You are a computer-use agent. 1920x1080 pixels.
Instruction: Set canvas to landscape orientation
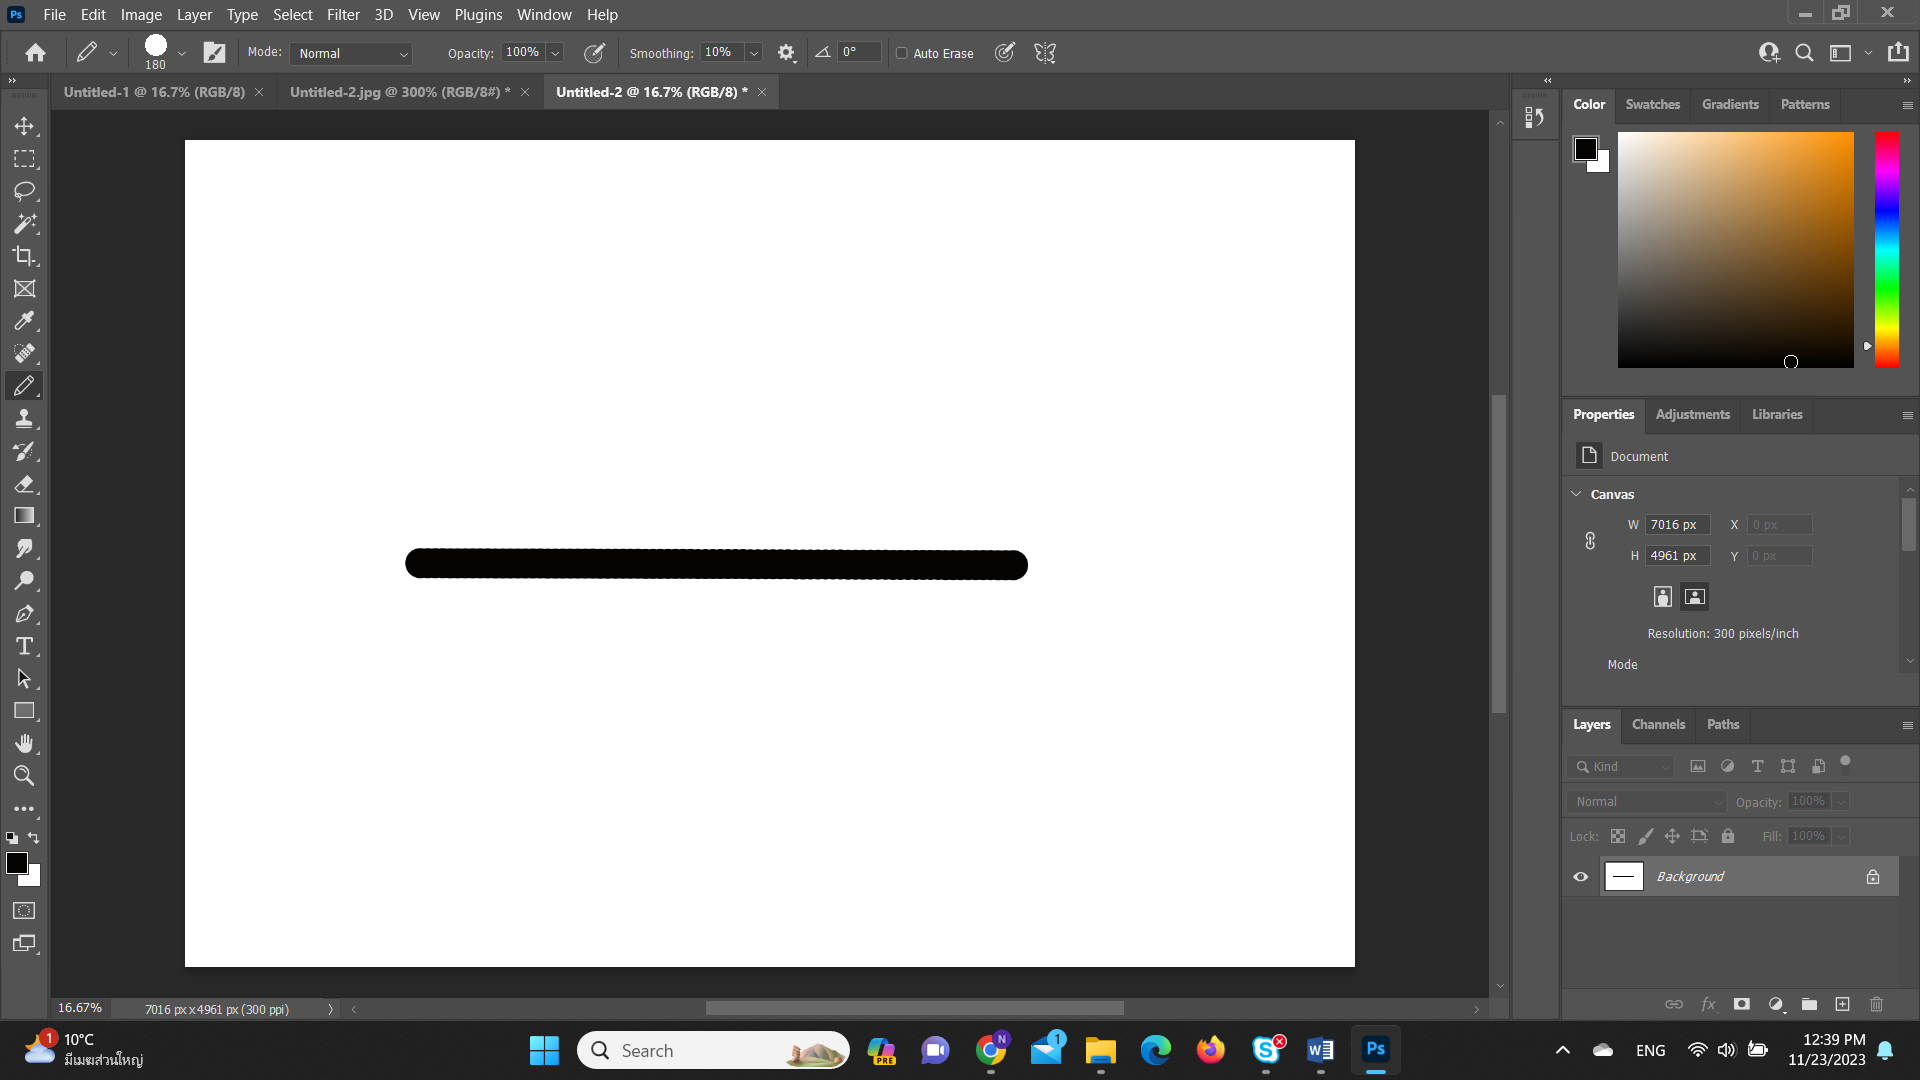tap(1694, 597)
